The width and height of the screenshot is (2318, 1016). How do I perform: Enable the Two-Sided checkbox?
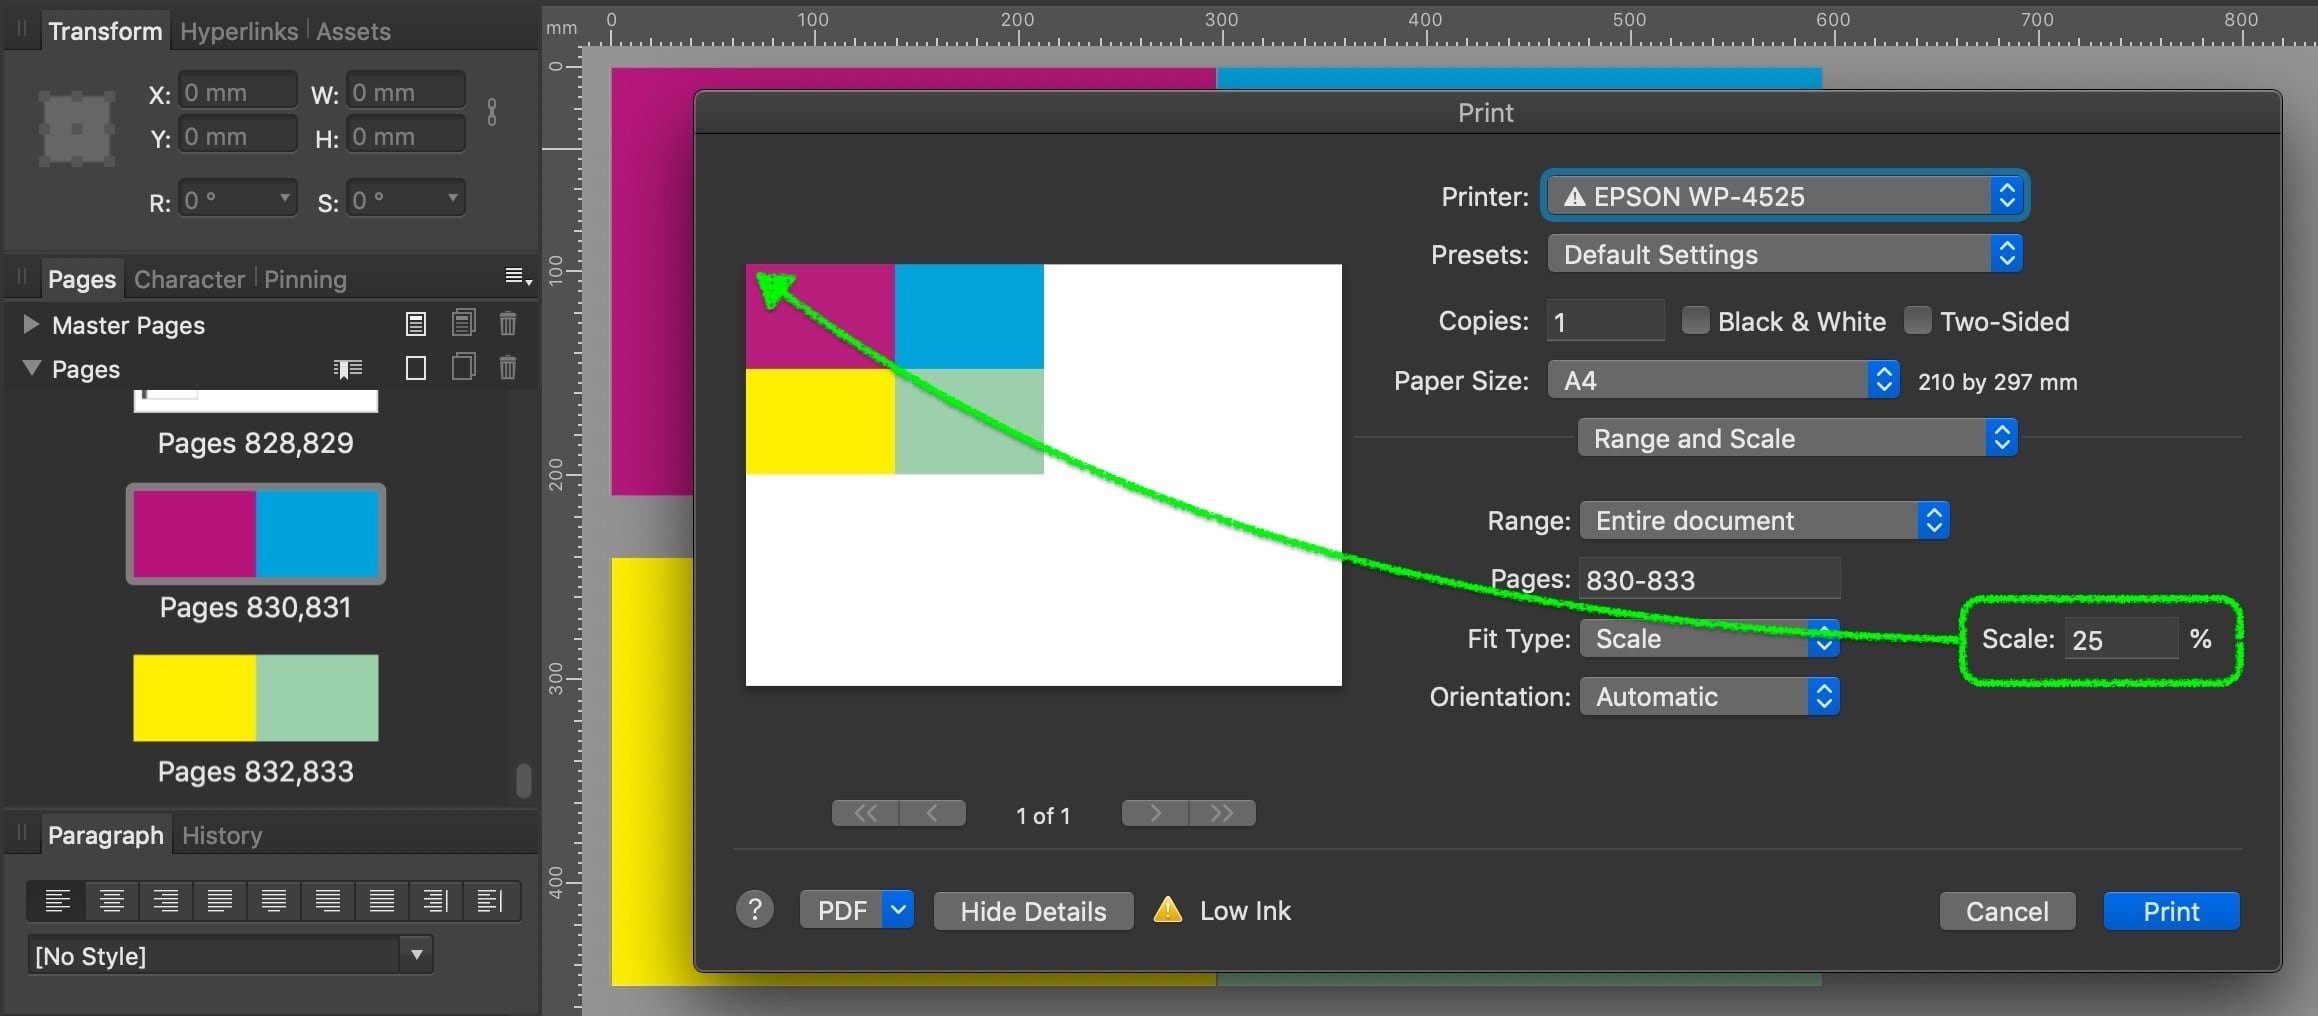(1917, 320)
